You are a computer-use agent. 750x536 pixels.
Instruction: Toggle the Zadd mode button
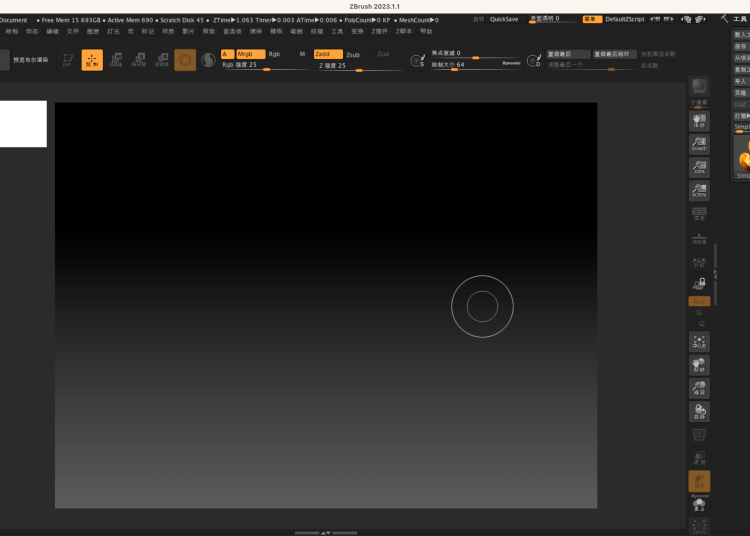(x=327, y=54)
